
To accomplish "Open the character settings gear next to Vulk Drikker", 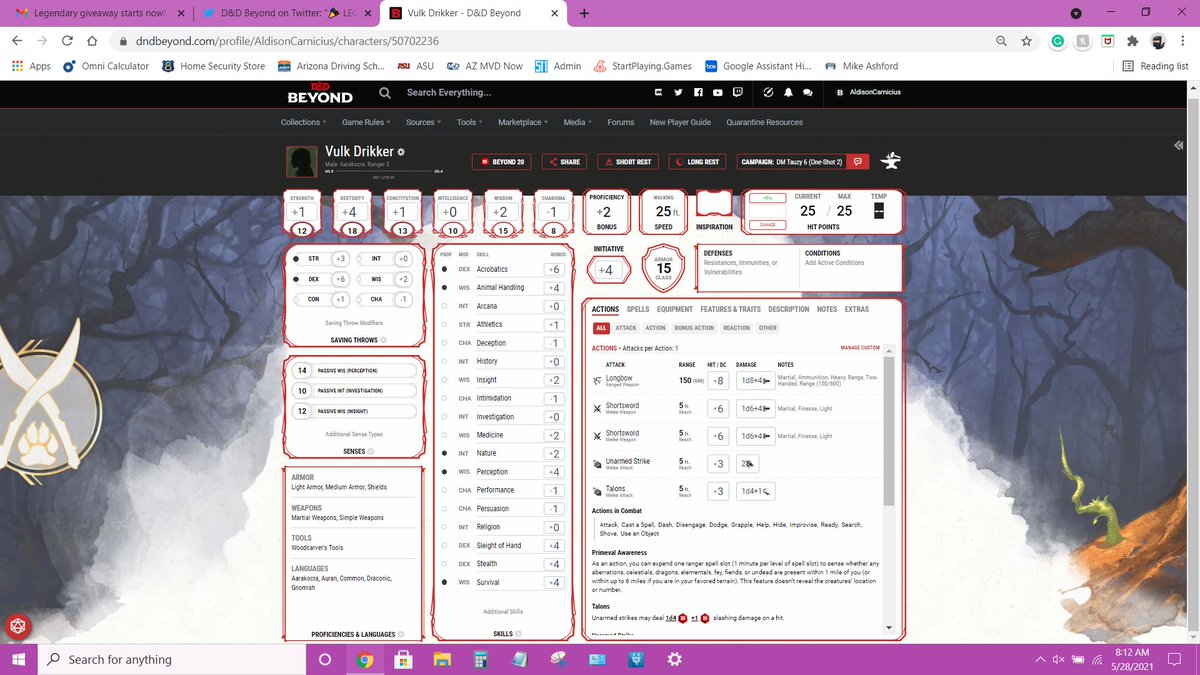I will [401, 152].
